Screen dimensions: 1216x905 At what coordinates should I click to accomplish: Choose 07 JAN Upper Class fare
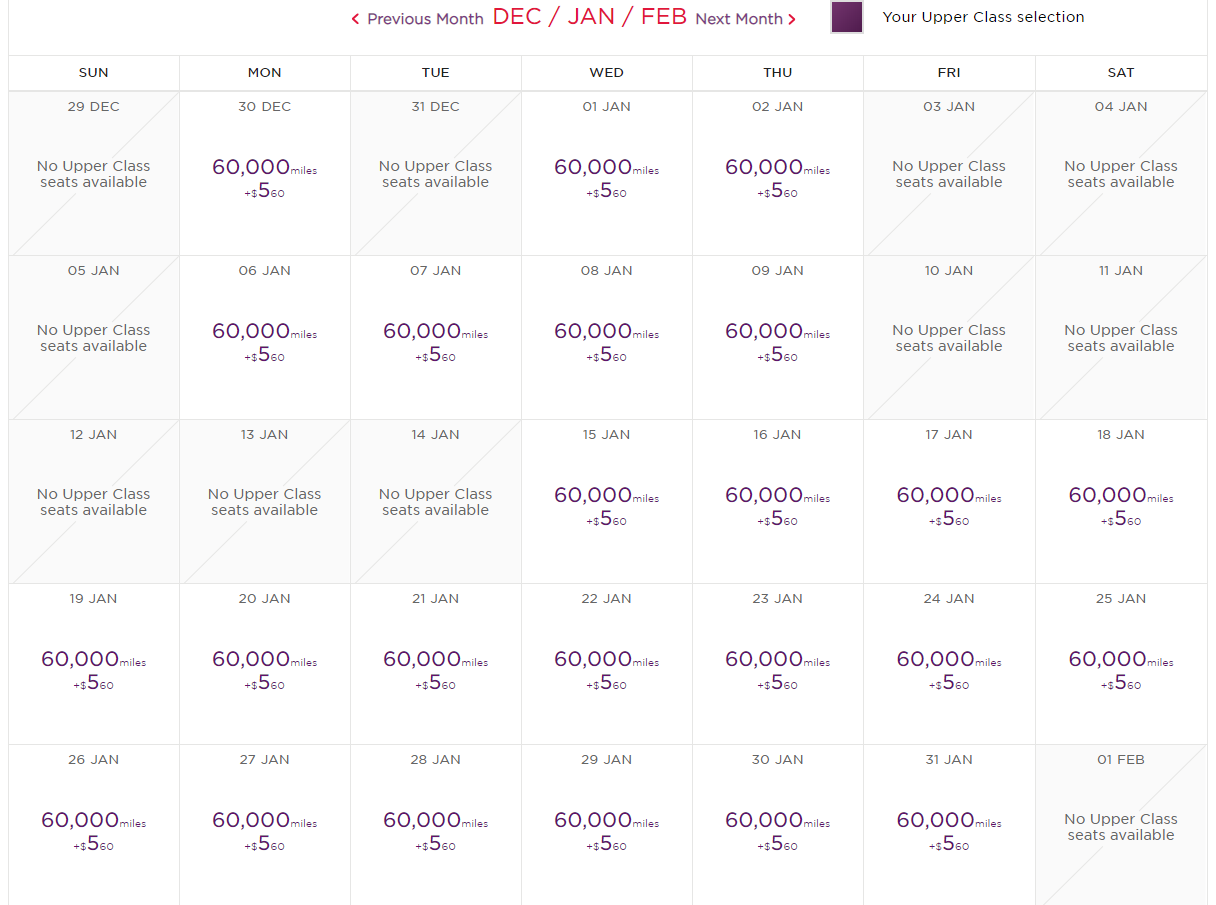pos(435,341)
